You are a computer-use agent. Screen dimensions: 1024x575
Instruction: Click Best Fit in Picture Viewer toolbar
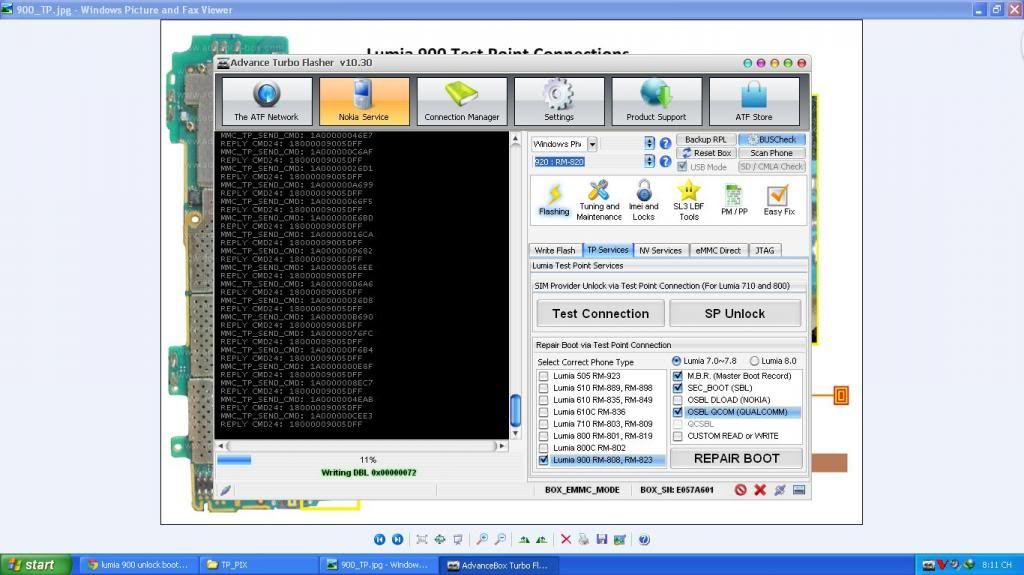[422, 539]
